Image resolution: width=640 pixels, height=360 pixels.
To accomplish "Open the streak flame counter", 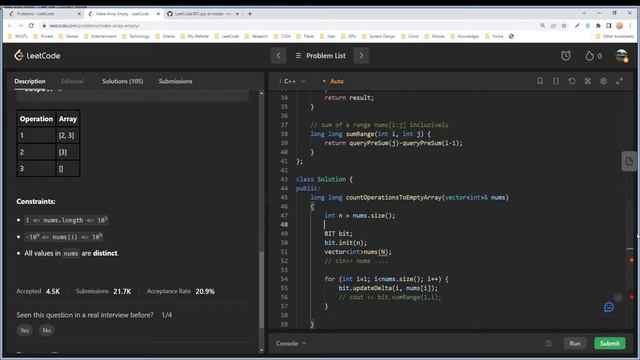I will click(593, 56).
